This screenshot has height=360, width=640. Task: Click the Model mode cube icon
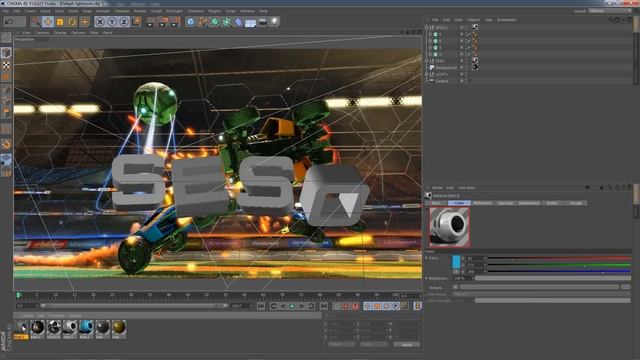click(6, 52)
